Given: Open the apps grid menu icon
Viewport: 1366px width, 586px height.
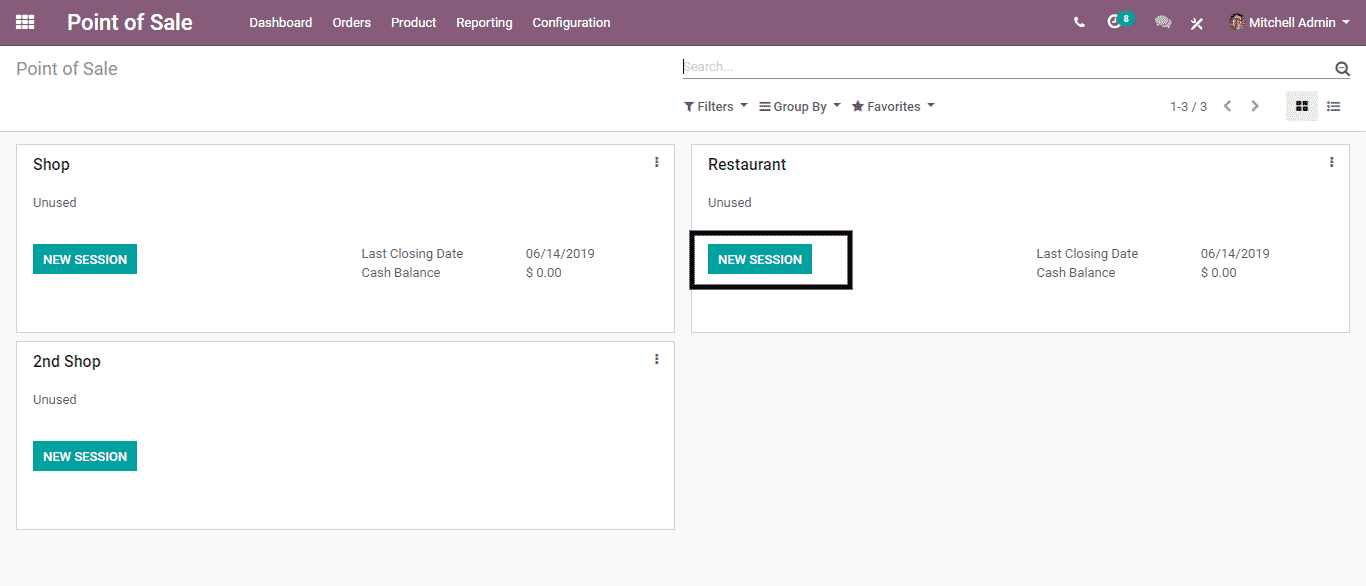Looking at the screenshot, I should pos(25,22).
